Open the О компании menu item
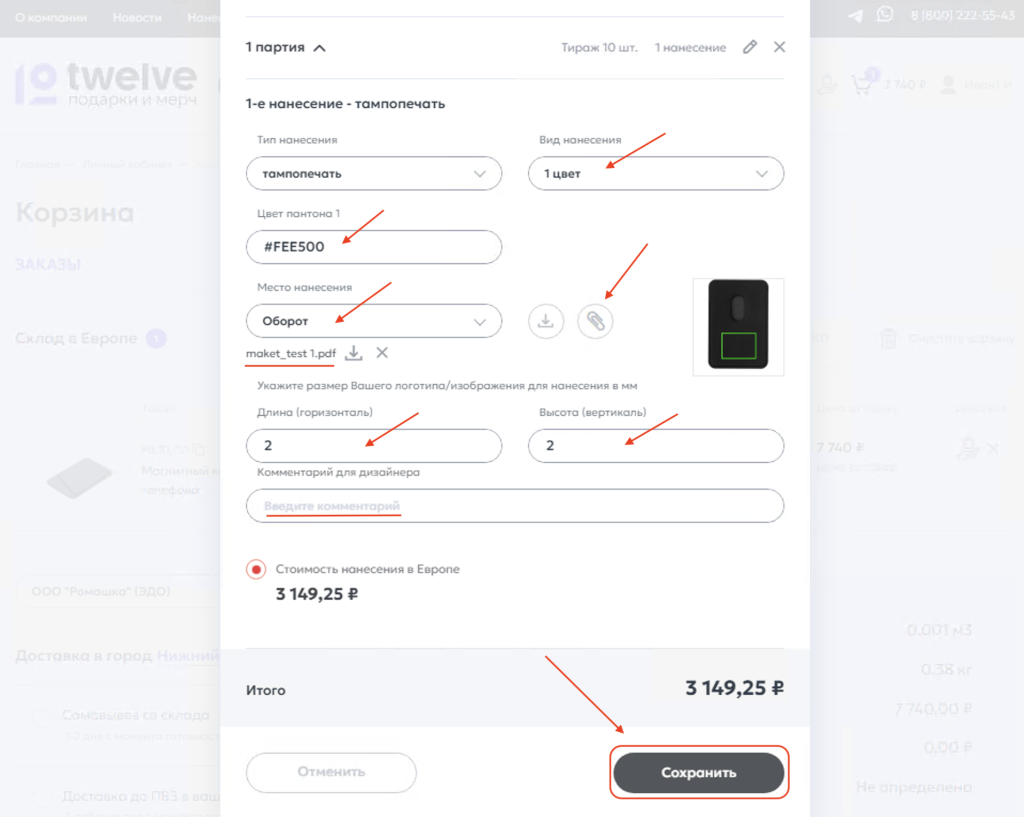Screen dimensions: 1024x817 [x=51, y=18]
